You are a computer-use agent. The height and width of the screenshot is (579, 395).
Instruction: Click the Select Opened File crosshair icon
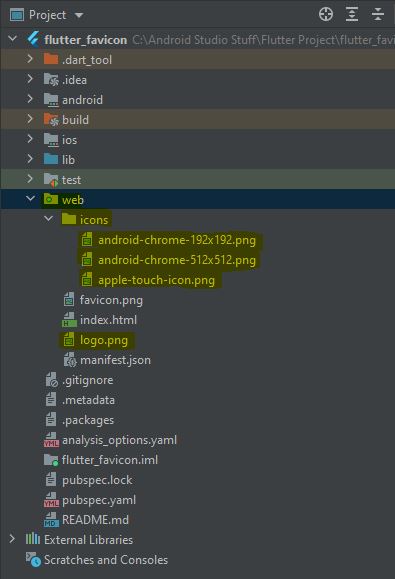tap(326, 14)
